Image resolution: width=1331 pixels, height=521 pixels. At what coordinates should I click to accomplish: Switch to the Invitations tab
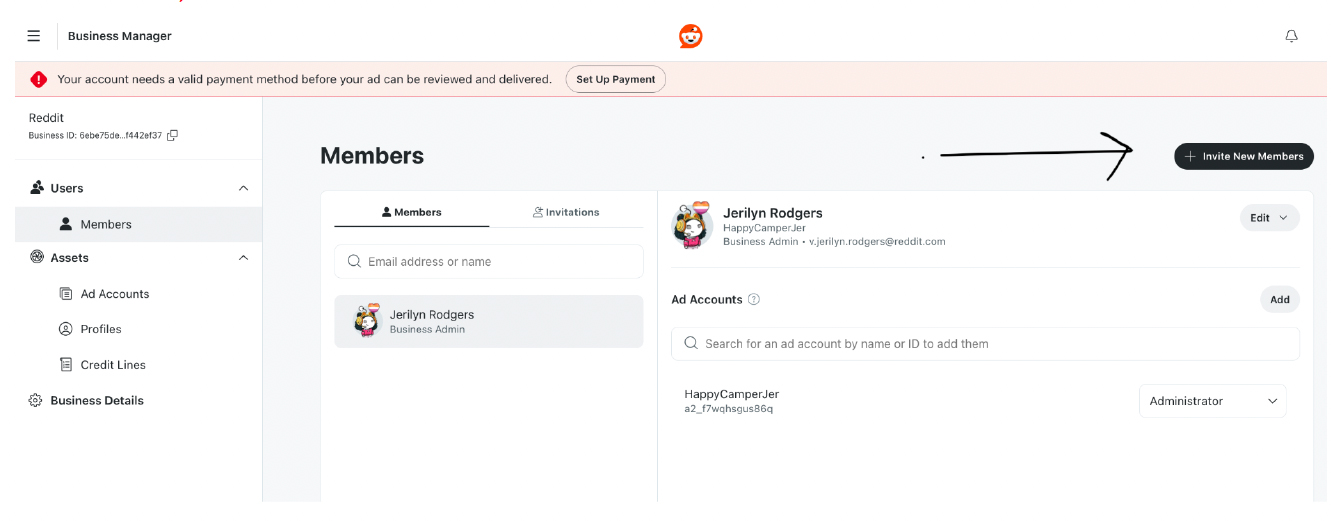(x=566, y=212)
